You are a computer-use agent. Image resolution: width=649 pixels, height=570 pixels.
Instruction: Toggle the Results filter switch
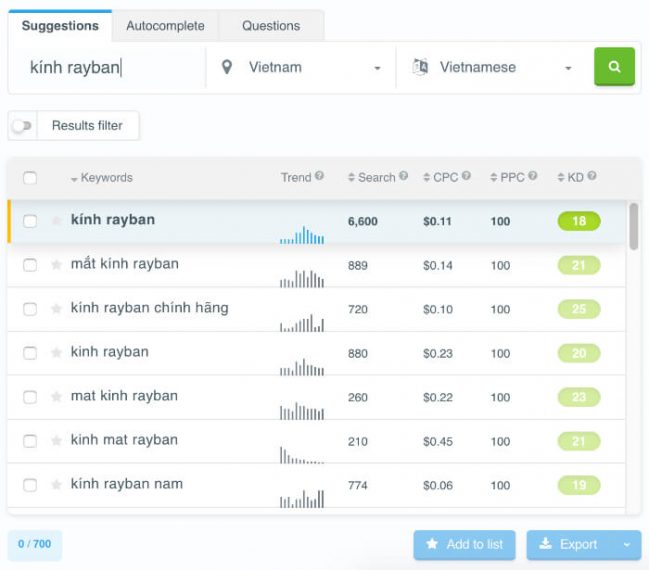(x=22, y=125)
